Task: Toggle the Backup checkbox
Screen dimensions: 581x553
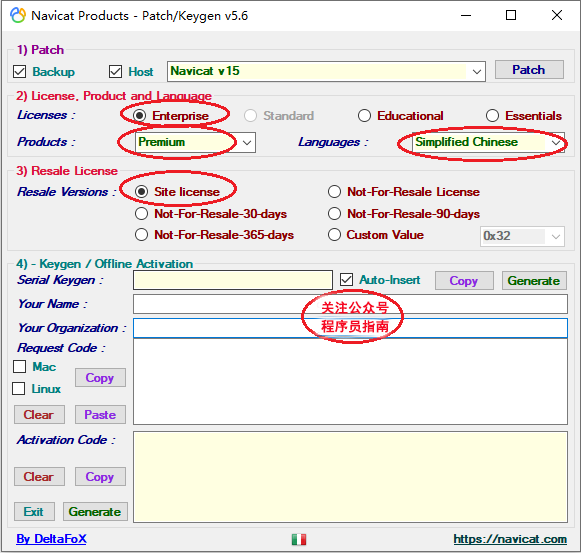Action: tap(19, 72)
